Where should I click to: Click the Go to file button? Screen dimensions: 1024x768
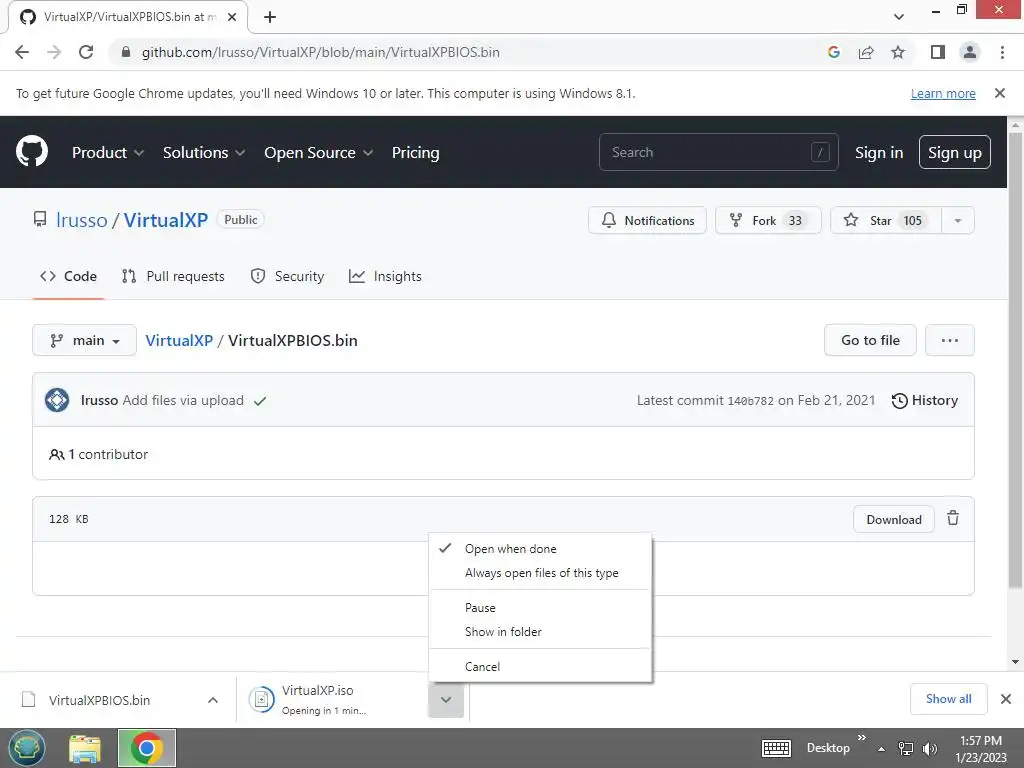[x=870, y=340]
